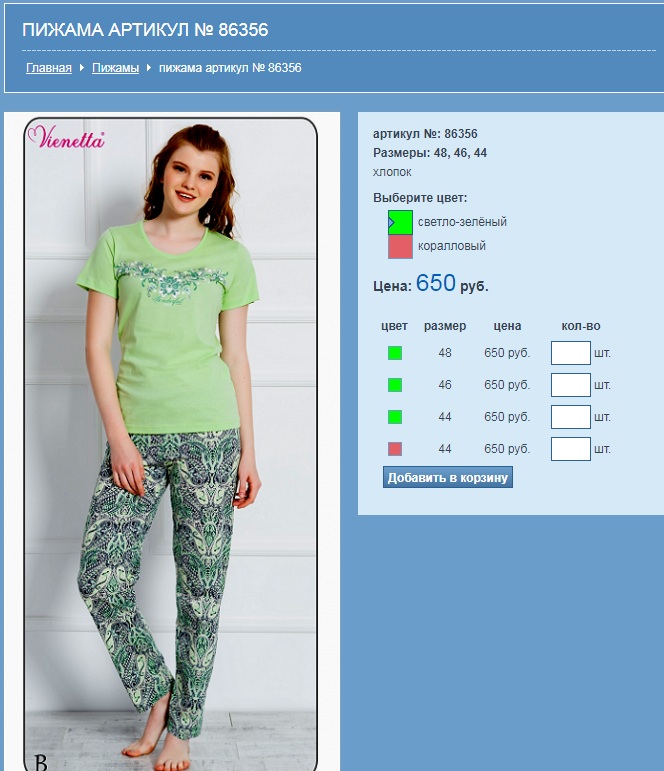Click the светло-зелёный color label
This screenshot has width=664, height=771.
coord(462,222)
